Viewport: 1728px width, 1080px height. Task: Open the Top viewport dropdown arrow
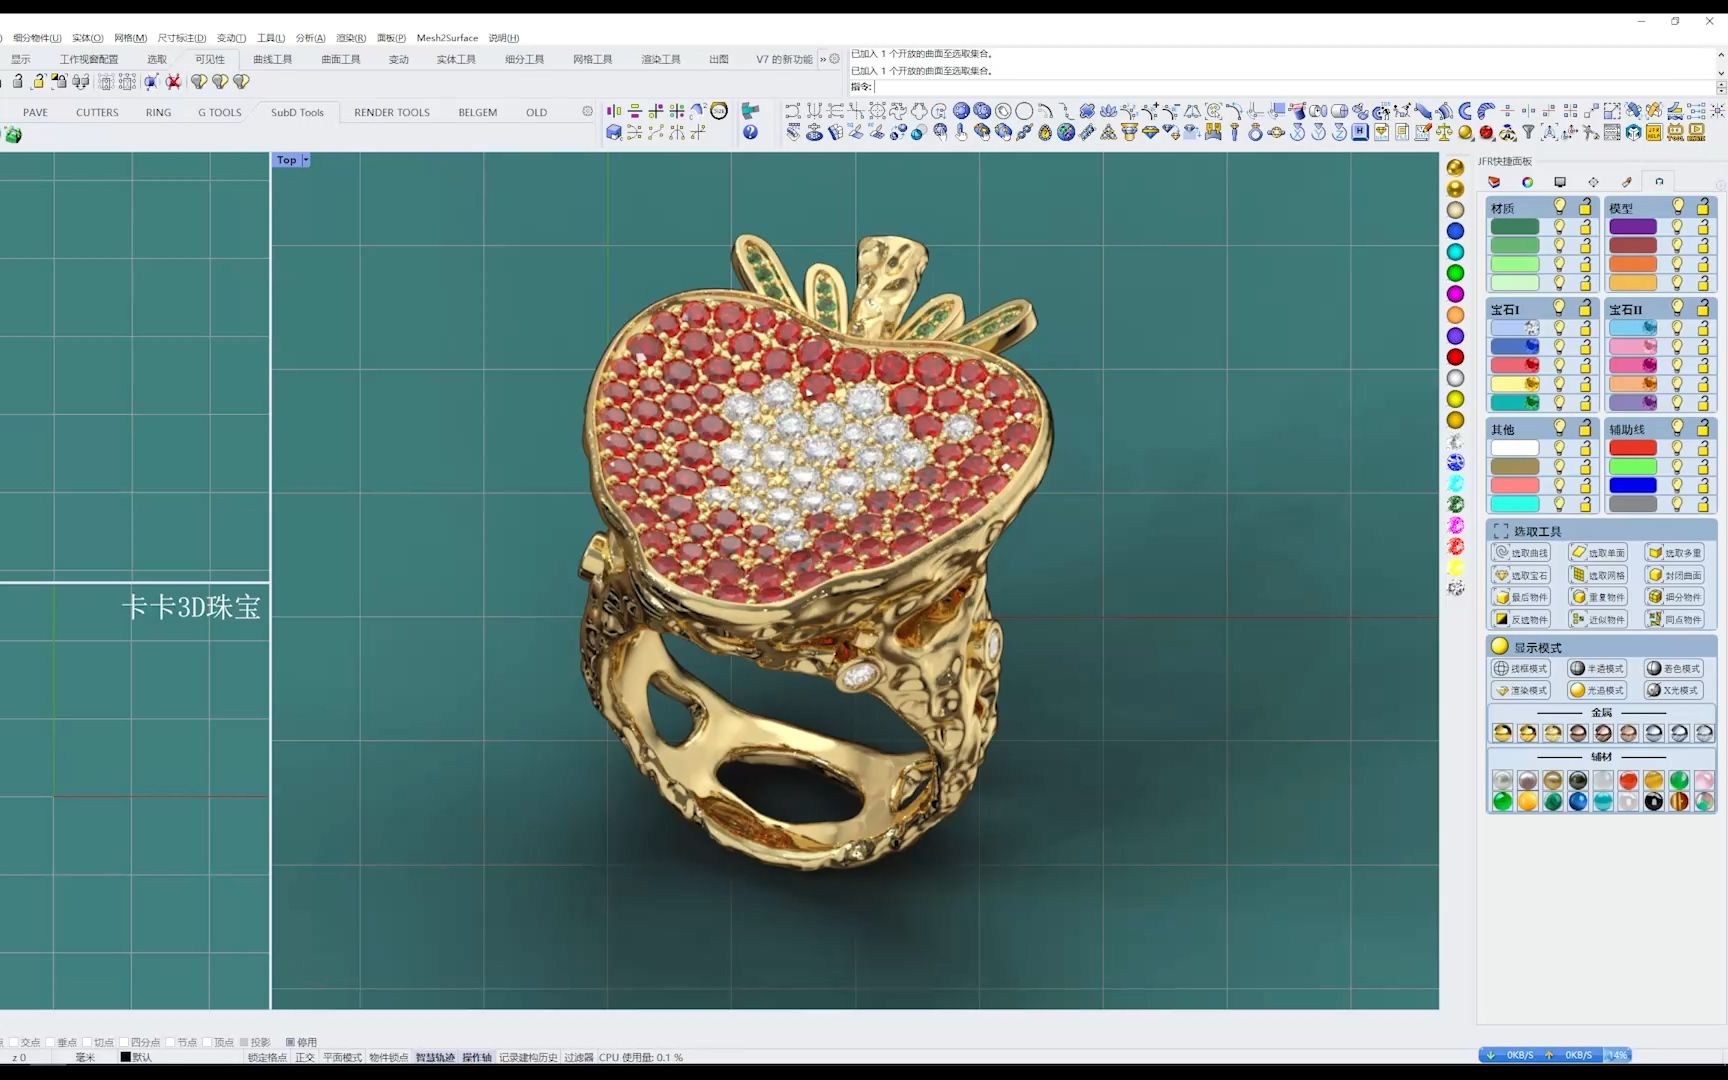click(306, 160)
